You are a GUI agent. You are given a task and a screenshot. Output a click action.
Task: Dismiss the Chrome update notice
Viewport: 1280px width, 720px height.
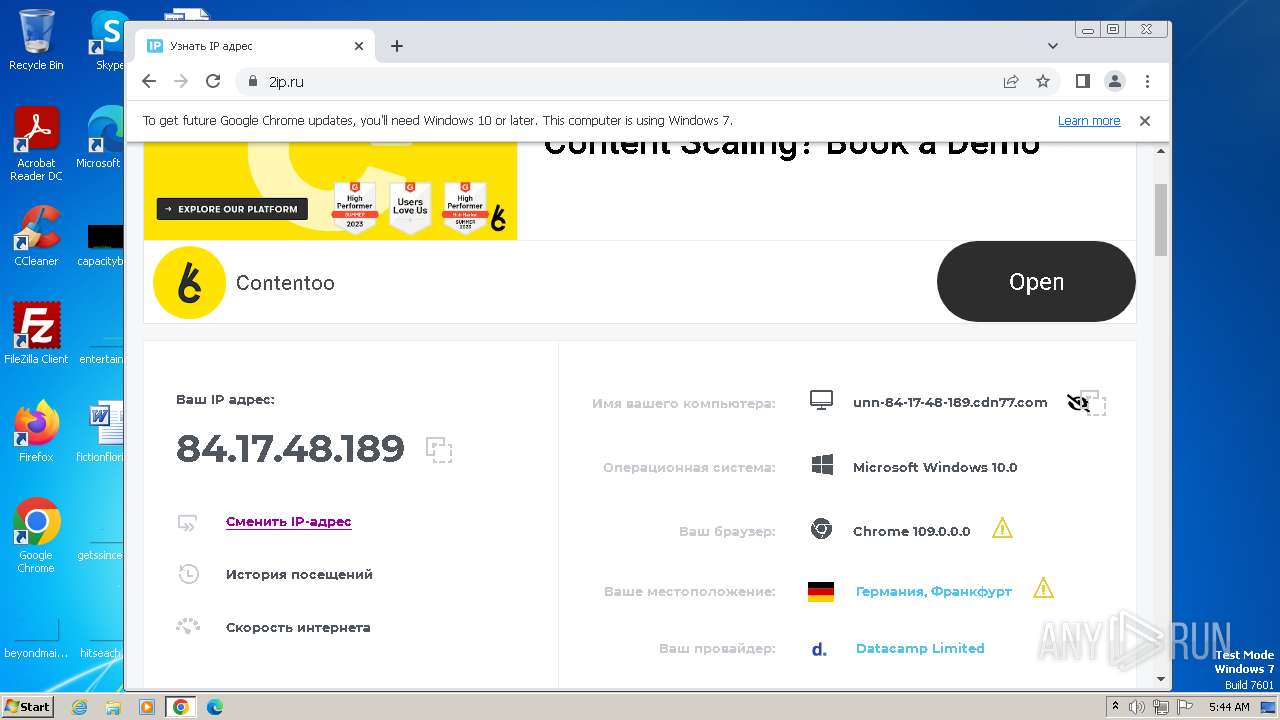[1145, 121]
